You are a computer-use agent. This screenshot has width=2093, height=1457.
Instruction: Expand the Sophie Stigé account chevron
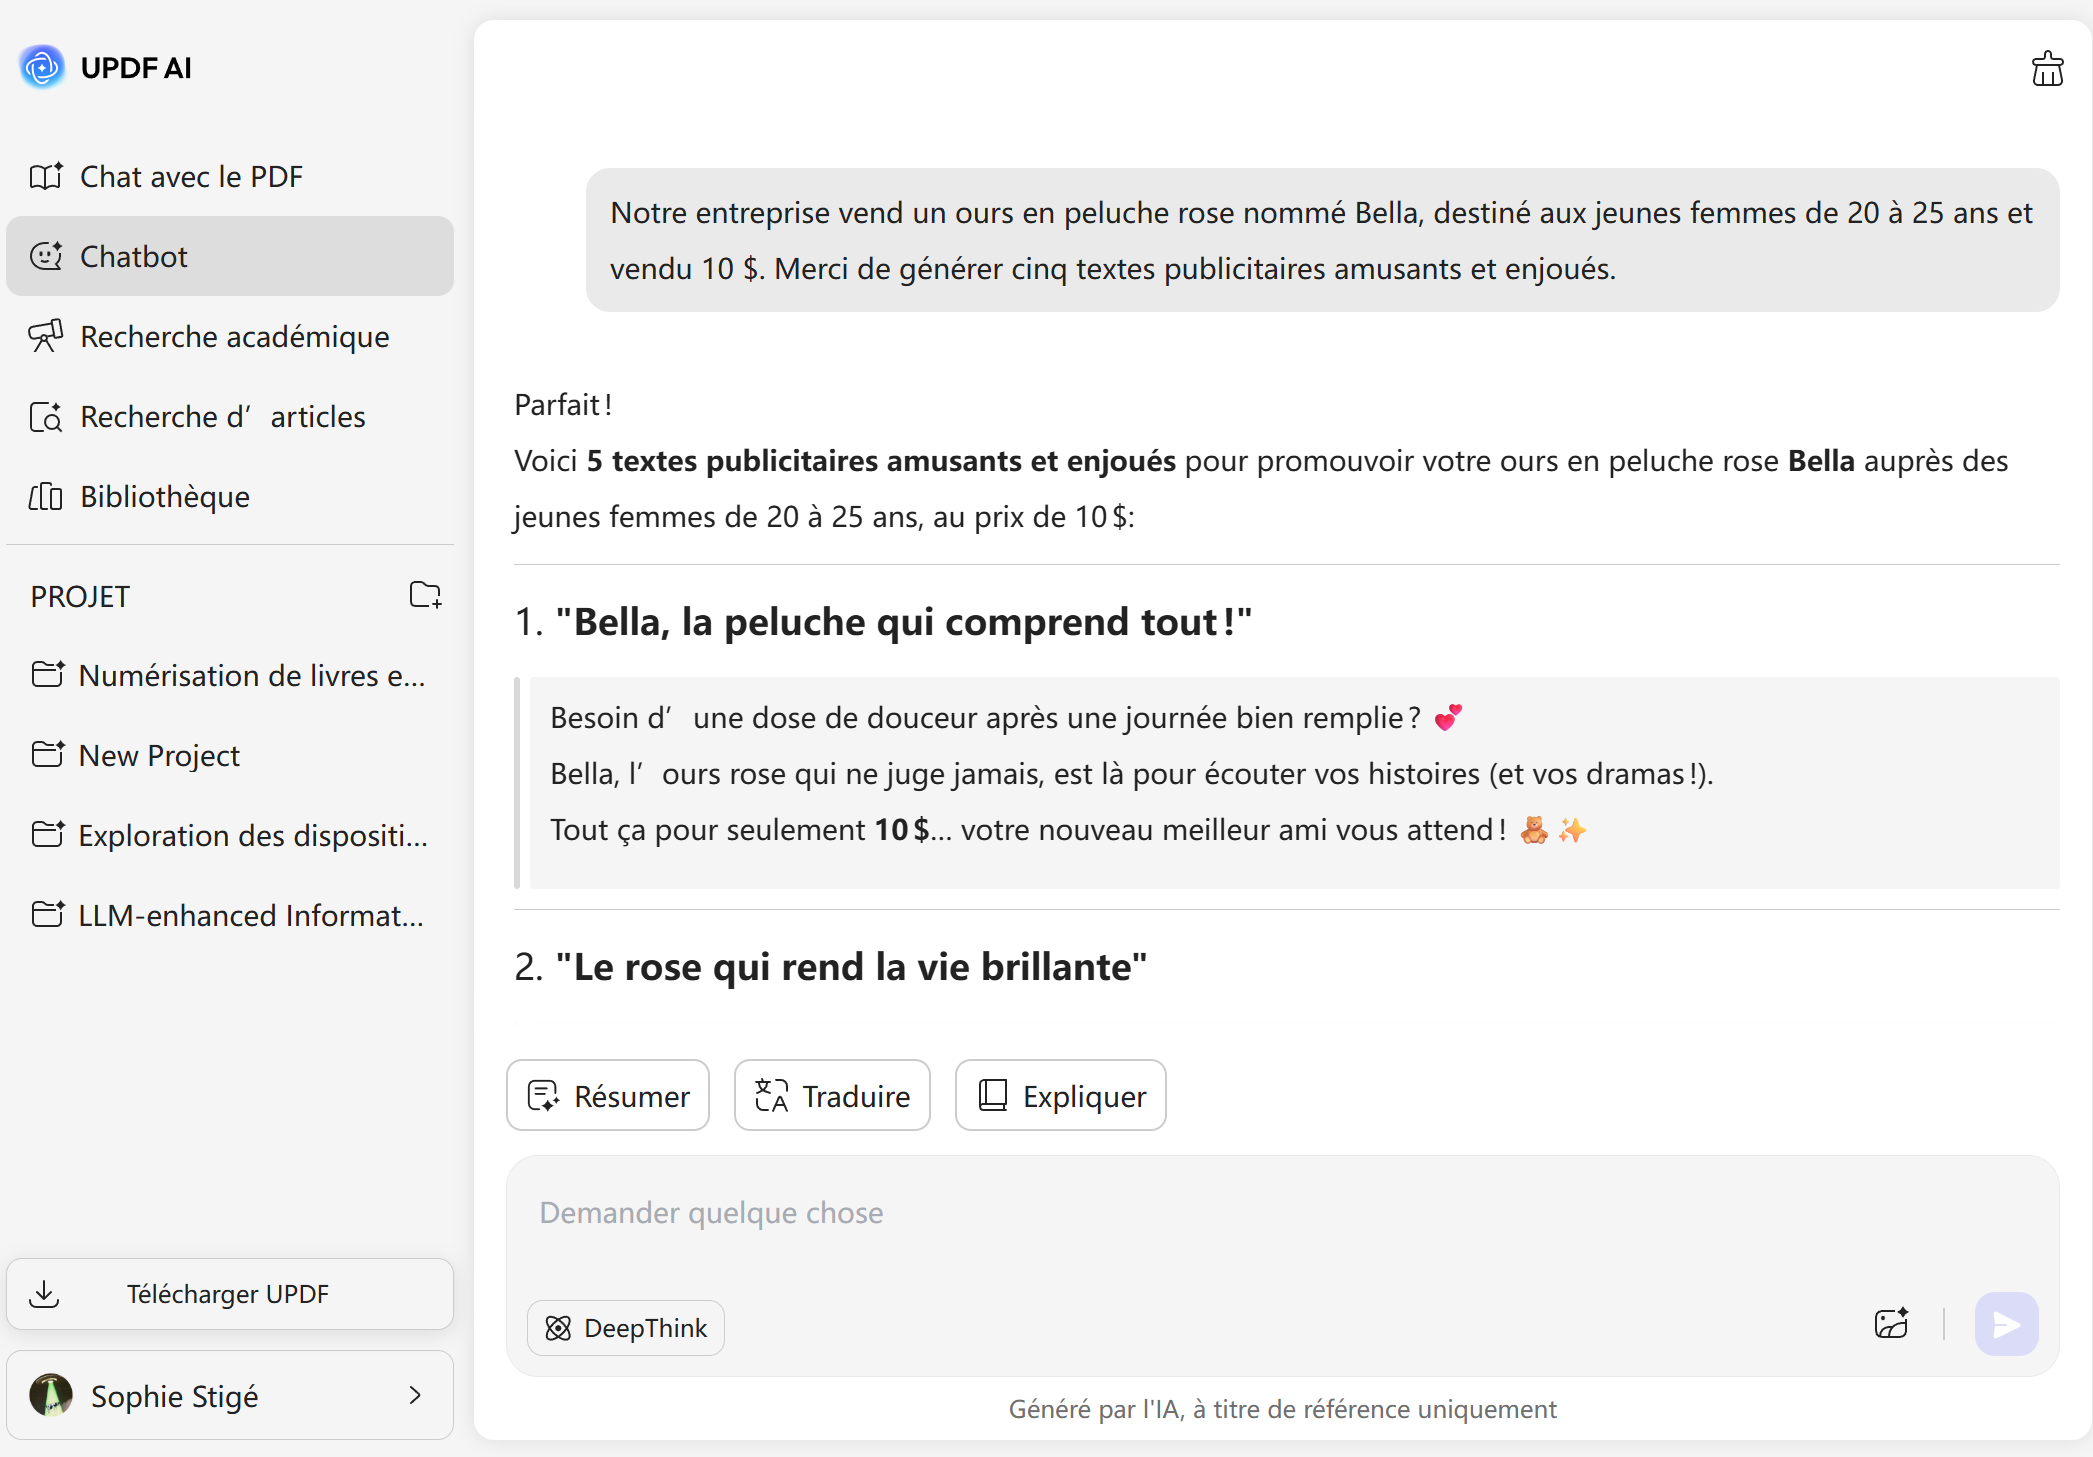tap(415, 1395)
